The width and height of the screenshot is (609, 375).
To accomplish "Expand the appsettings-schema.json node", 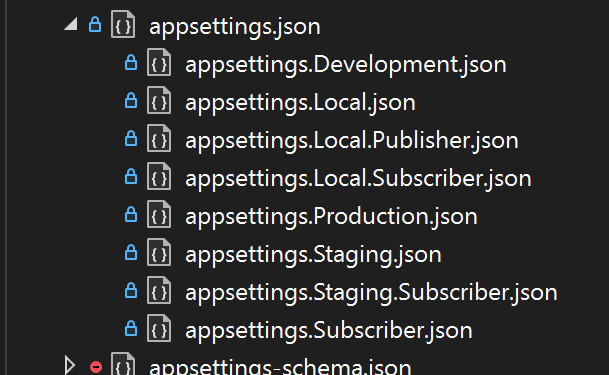I will (70, 365).
